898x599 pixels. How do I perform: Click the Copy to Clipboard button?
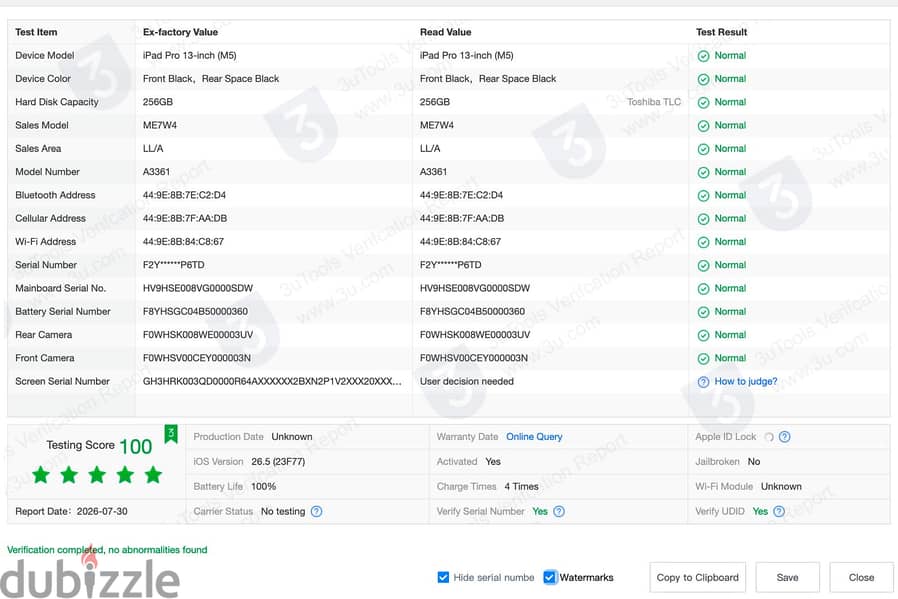point(698,577)
